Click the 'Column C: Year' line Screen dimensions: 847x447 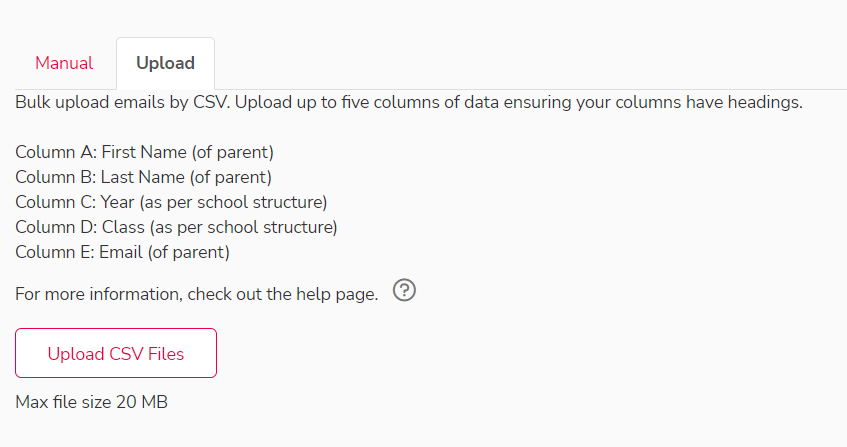(171, 202)
